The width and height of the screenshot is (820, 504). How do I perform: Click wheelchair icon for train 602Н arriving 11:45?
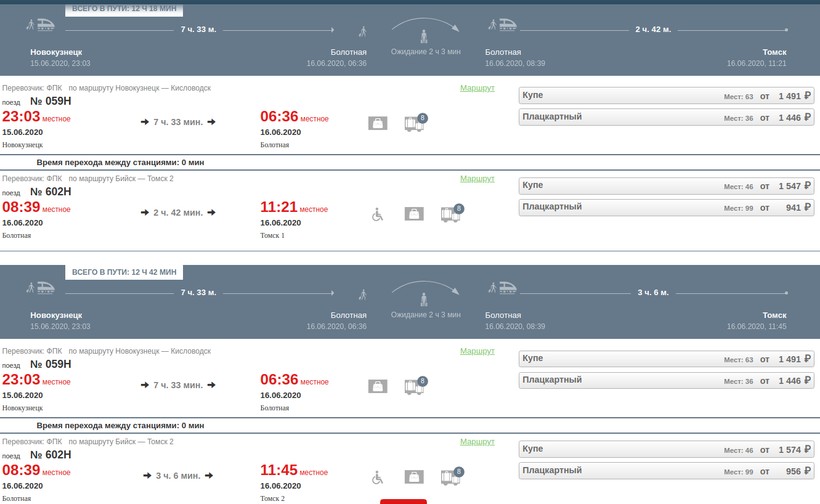(377, 477)
